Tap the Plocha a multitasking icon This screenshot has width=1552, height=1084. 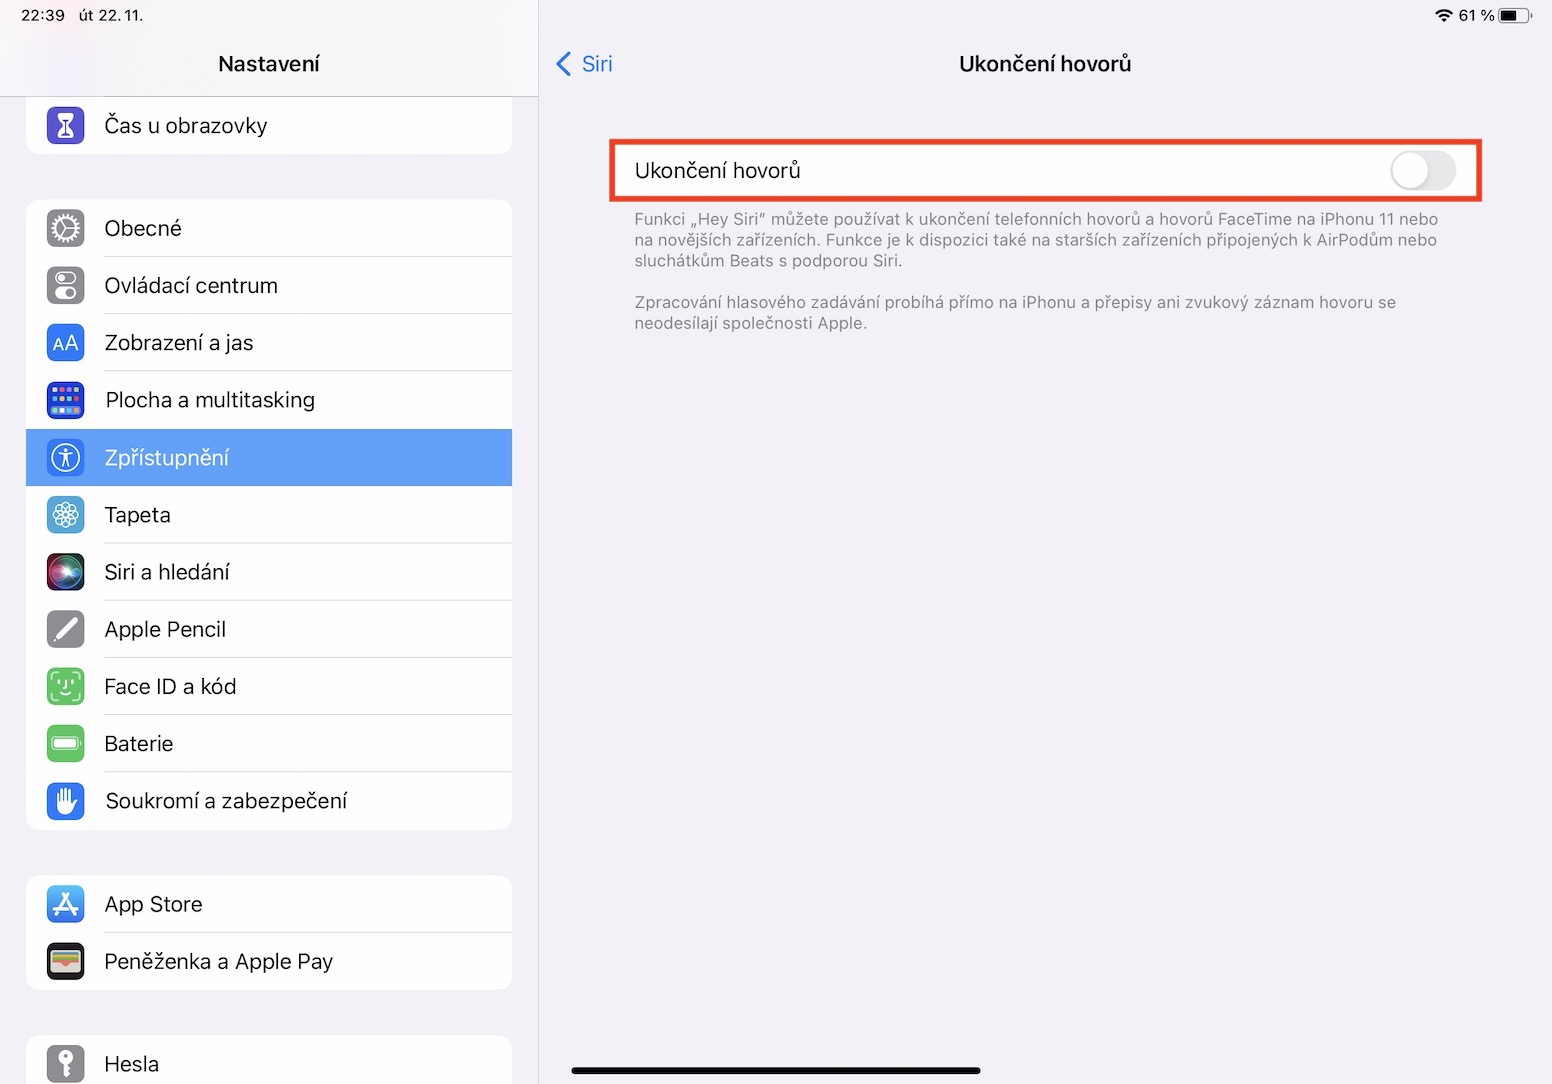pos(66,400)
